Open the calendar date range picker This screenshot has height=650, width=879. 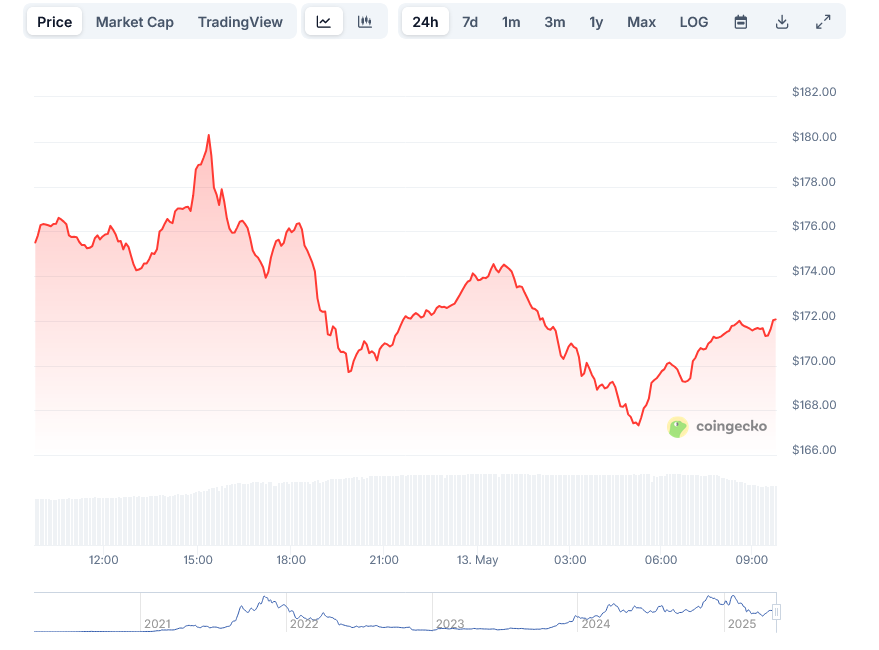741,22
